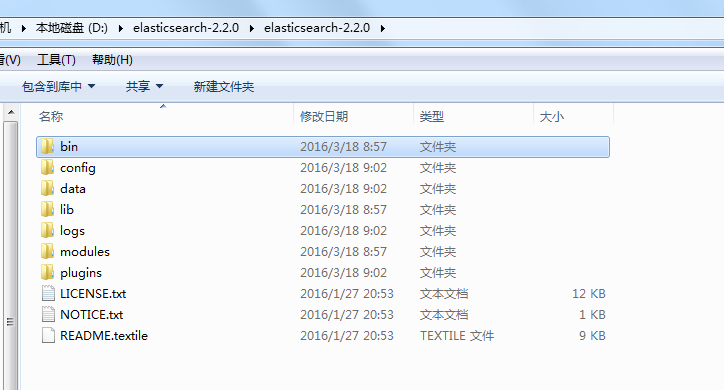Screen dimensions: 724x390
Task: Open the 工具(T) menu
Action: 56,60
